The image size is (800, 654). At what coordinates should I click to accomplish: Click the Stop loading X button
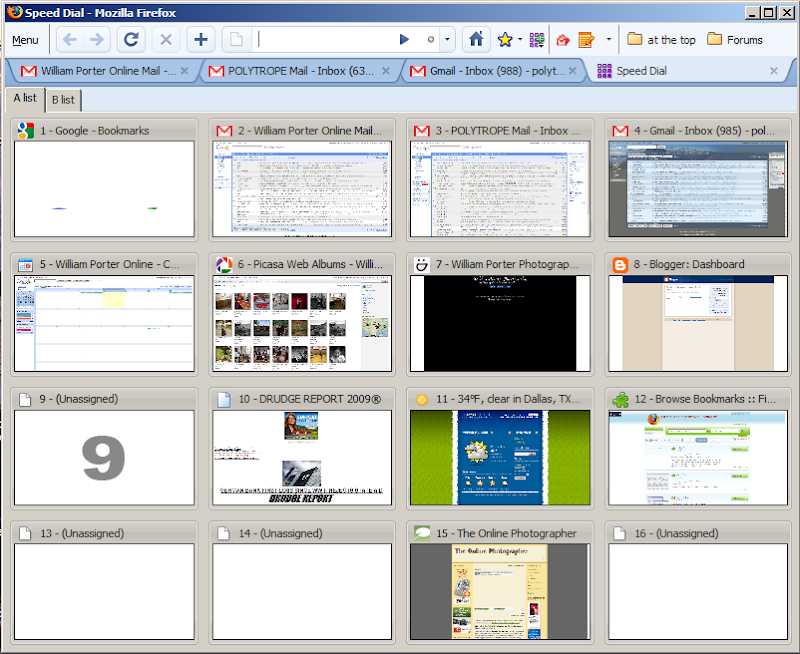coord(166,40)
